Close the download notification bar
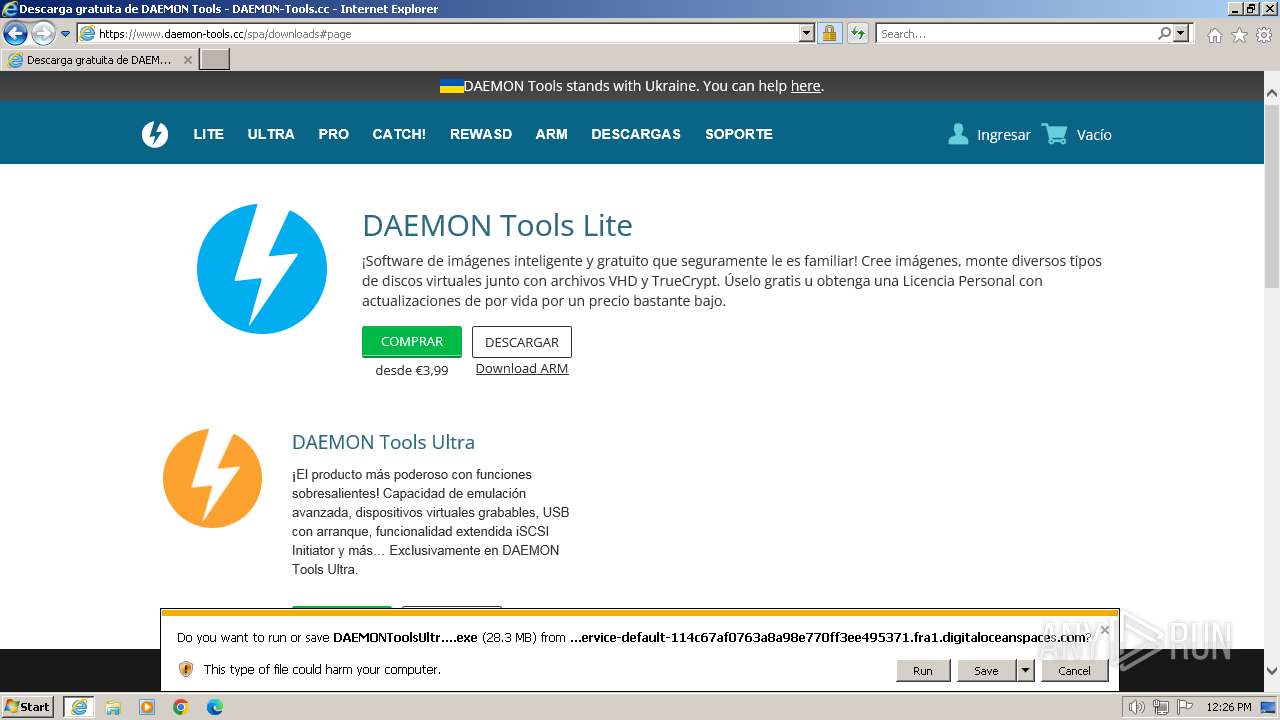The image size is (1280, 720). pos(1104,630)
